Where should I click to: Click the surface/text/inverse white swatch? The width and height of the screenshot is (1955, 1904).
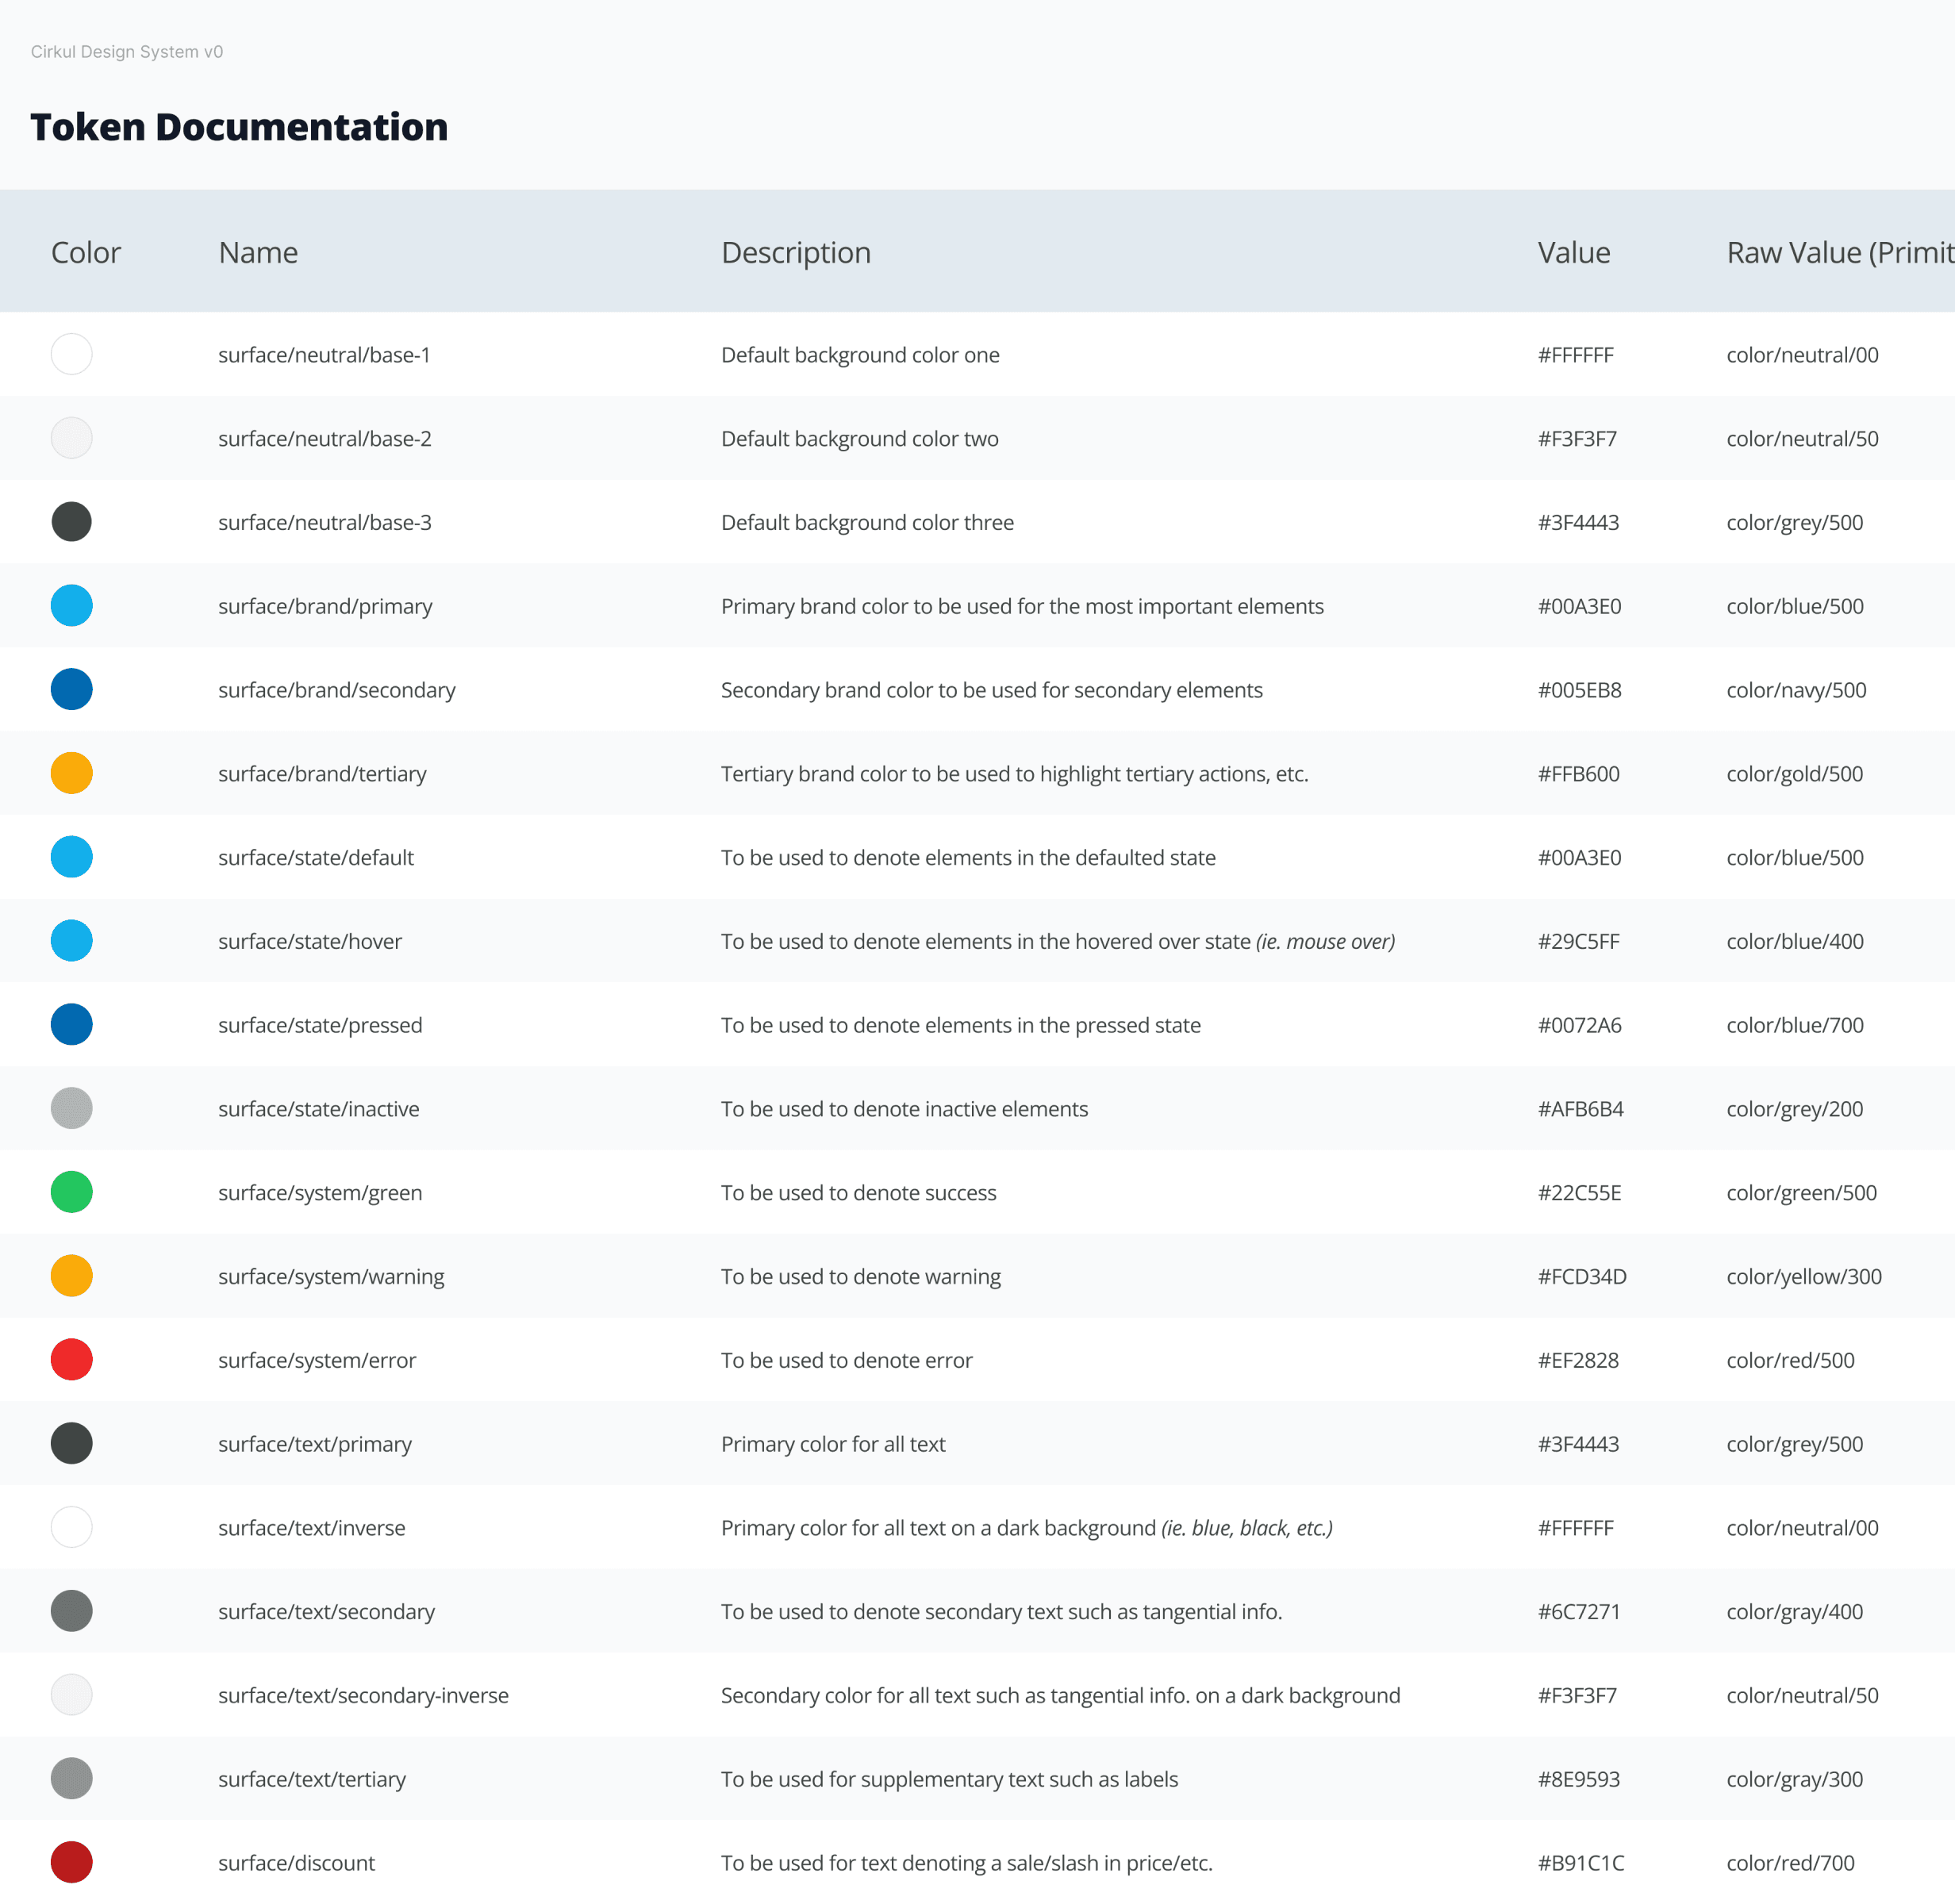(x=71, y=1527)
